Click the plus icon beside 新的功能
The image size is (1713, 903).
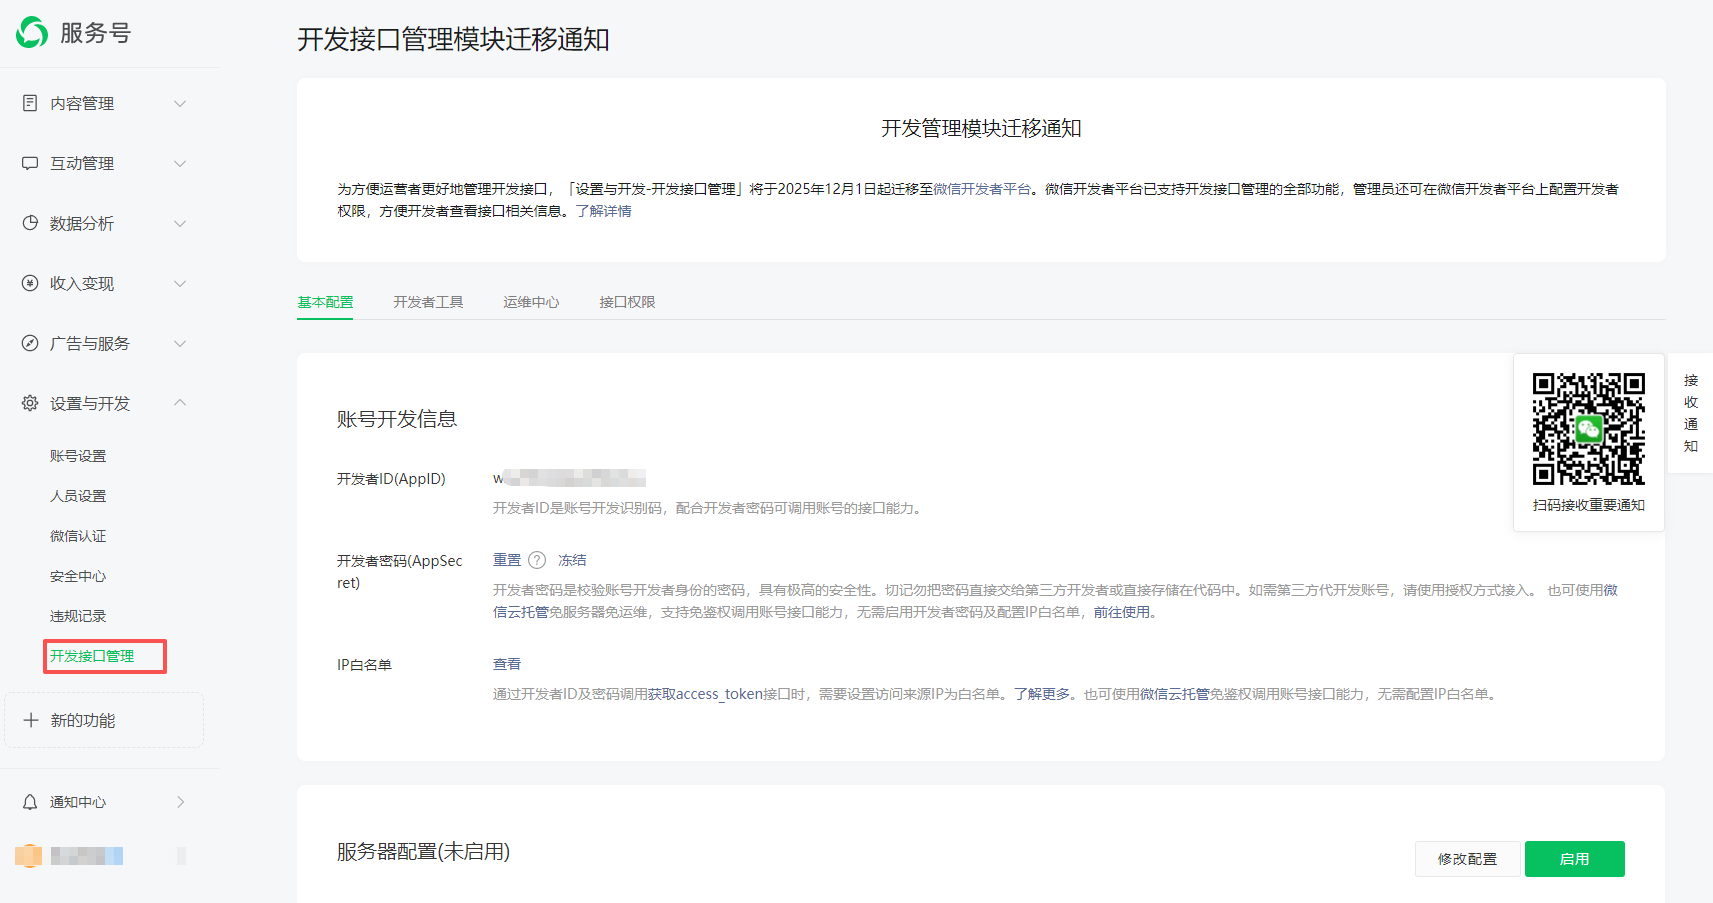click(31, 720)
